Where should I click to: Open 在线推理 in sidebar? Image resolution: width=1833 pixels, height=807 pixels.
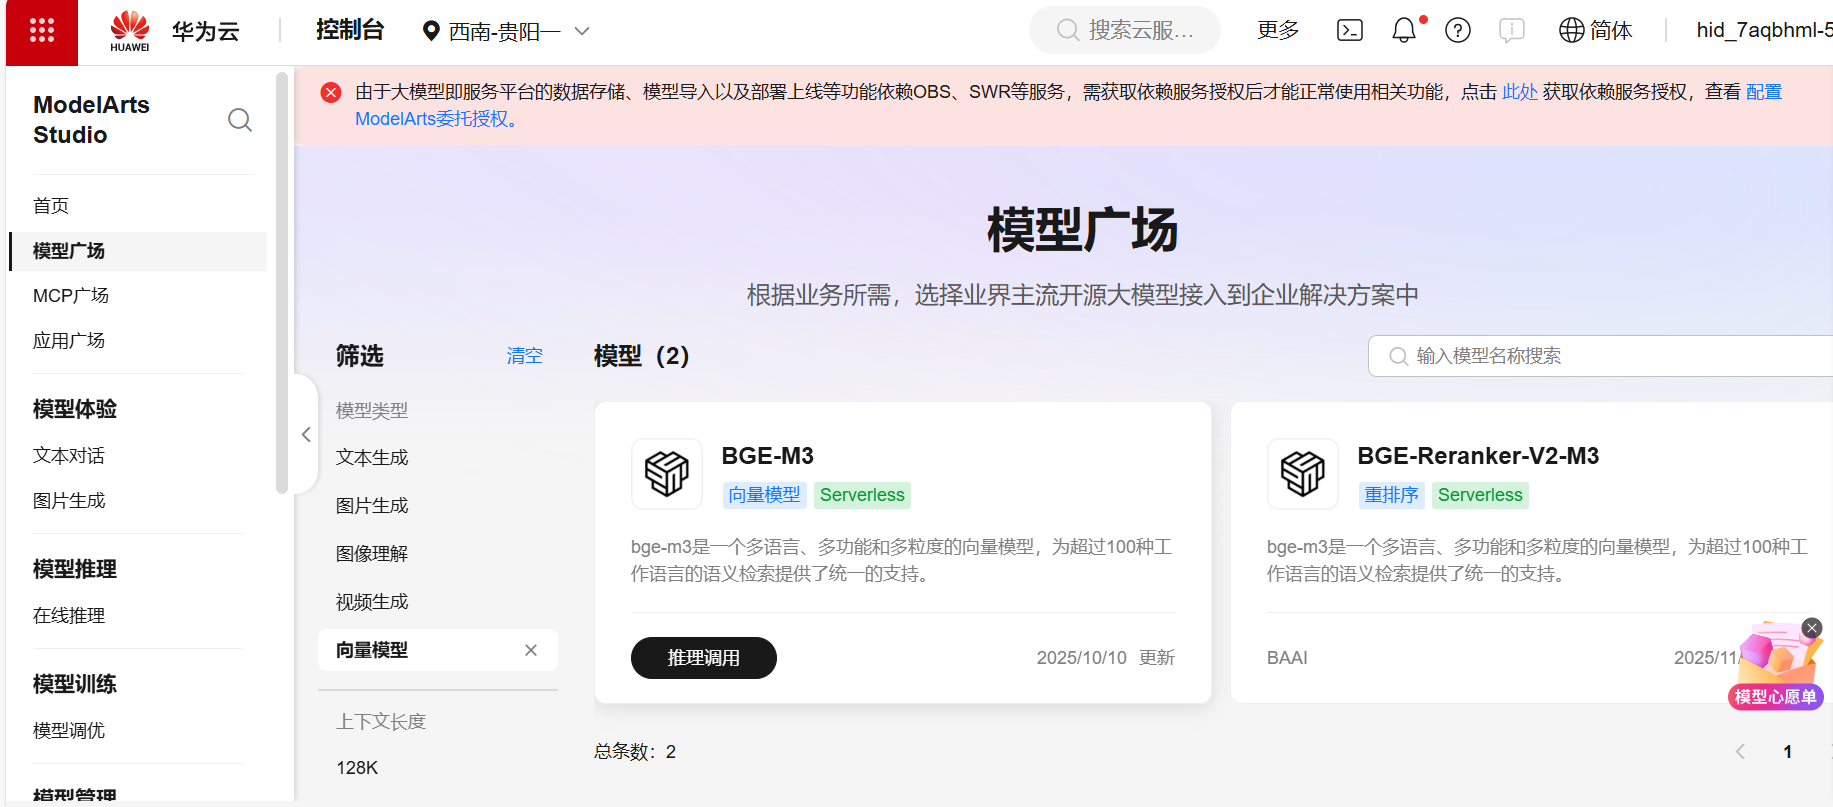(x=69, y=616)
